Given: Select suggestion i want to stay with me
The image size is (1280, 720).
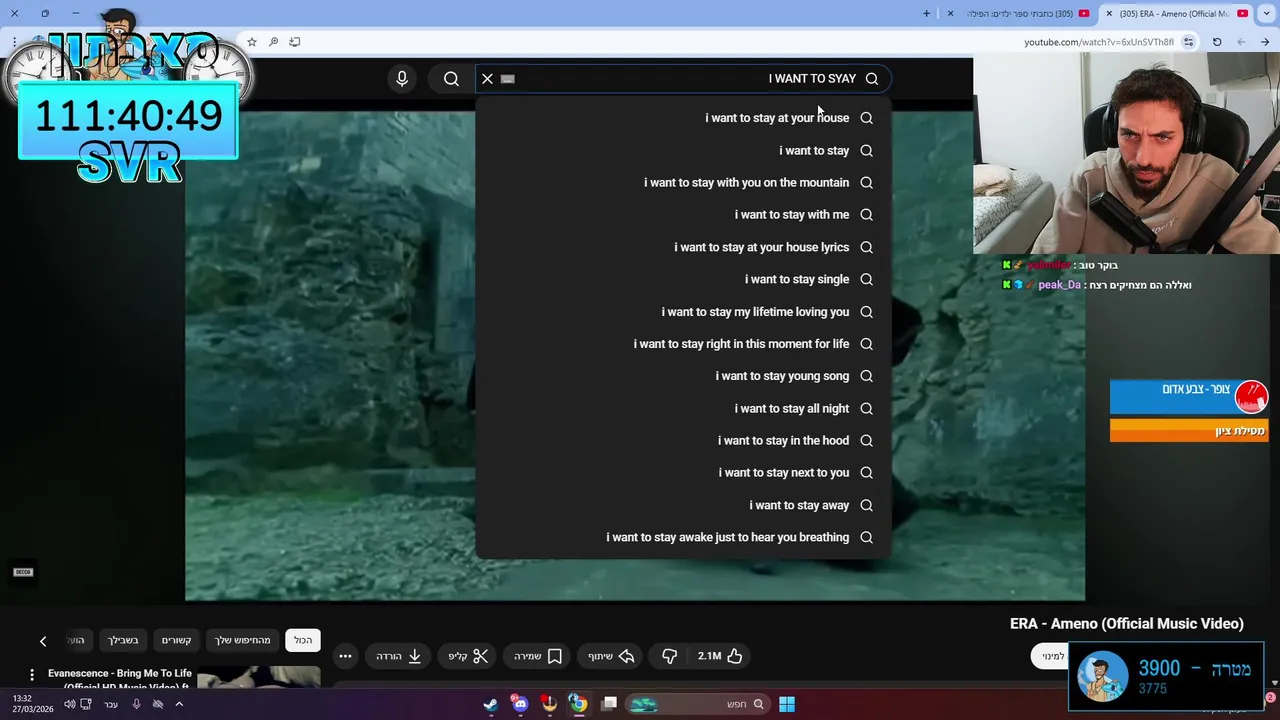Looking at the screenshot, I should (x=683, y=214).
